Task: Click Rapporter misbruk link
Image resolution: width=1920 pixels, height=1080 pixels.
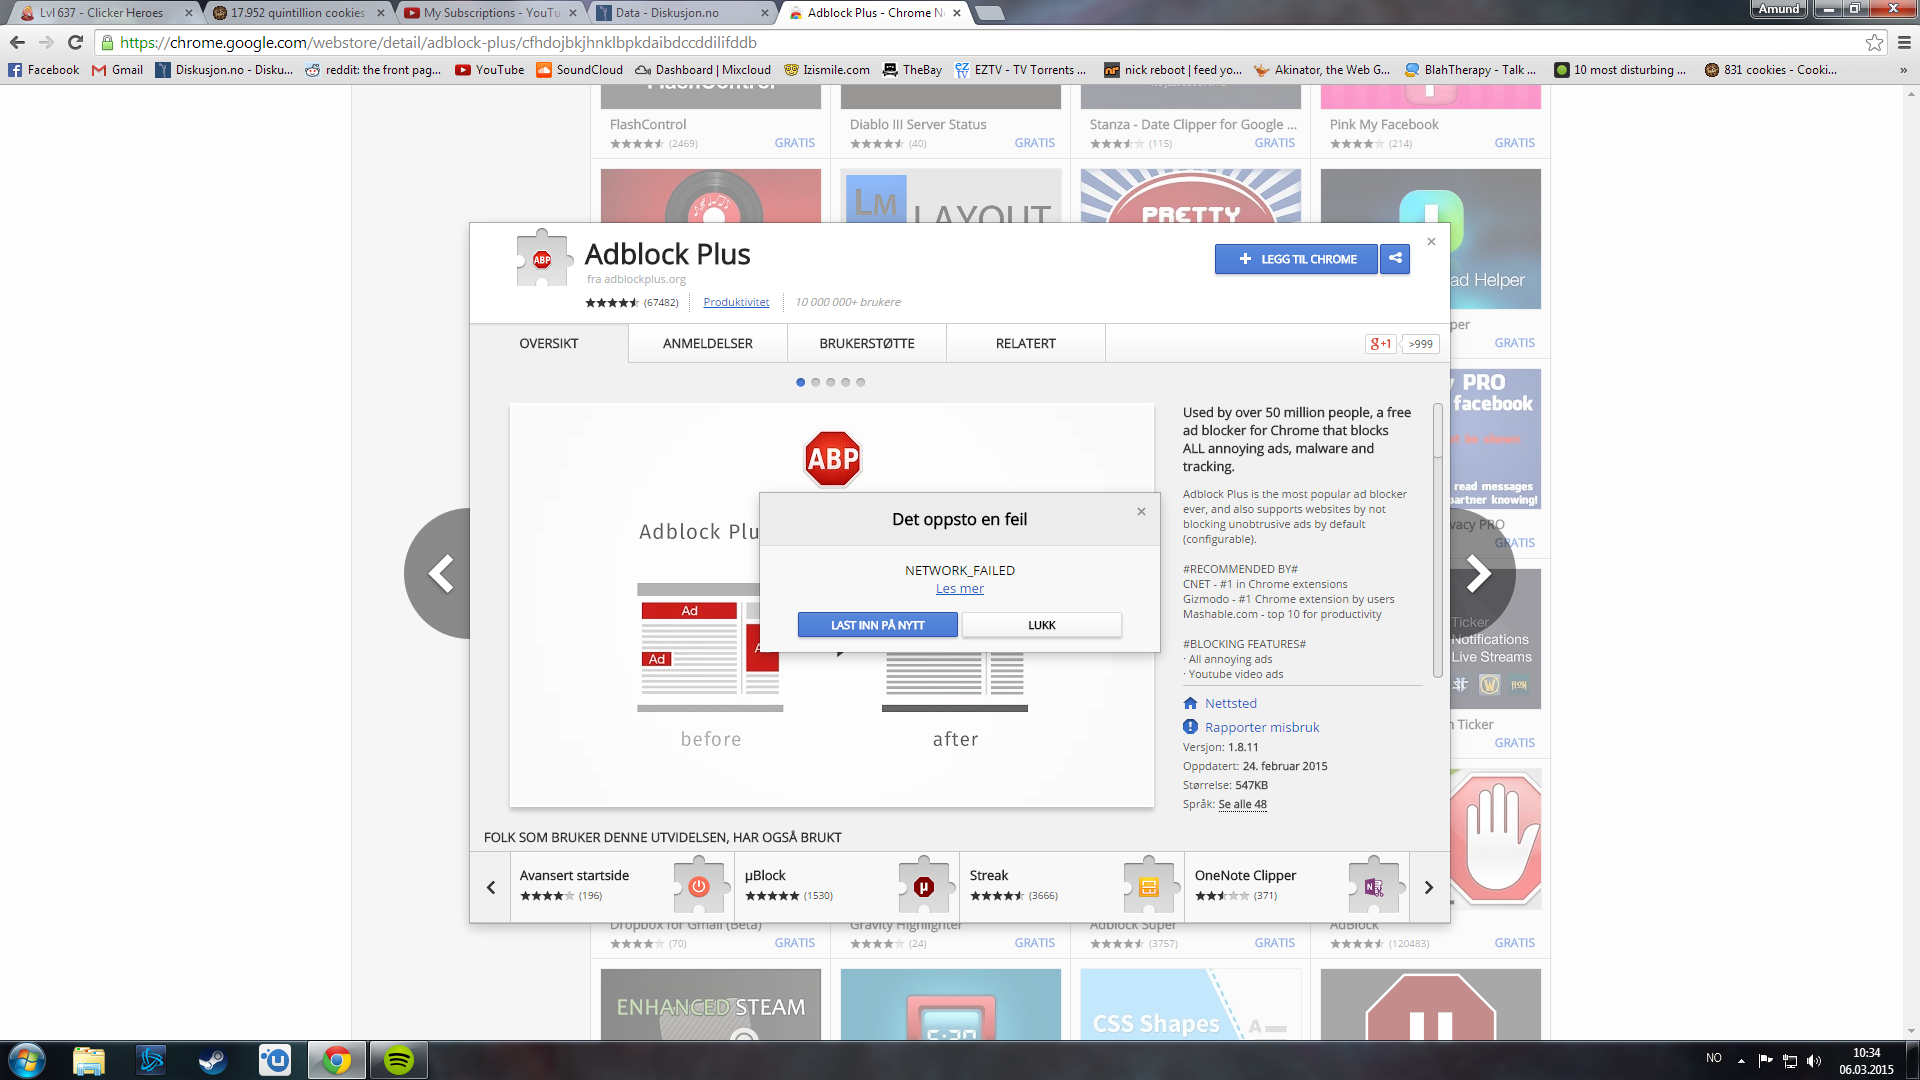Action: click(1261, 727)
